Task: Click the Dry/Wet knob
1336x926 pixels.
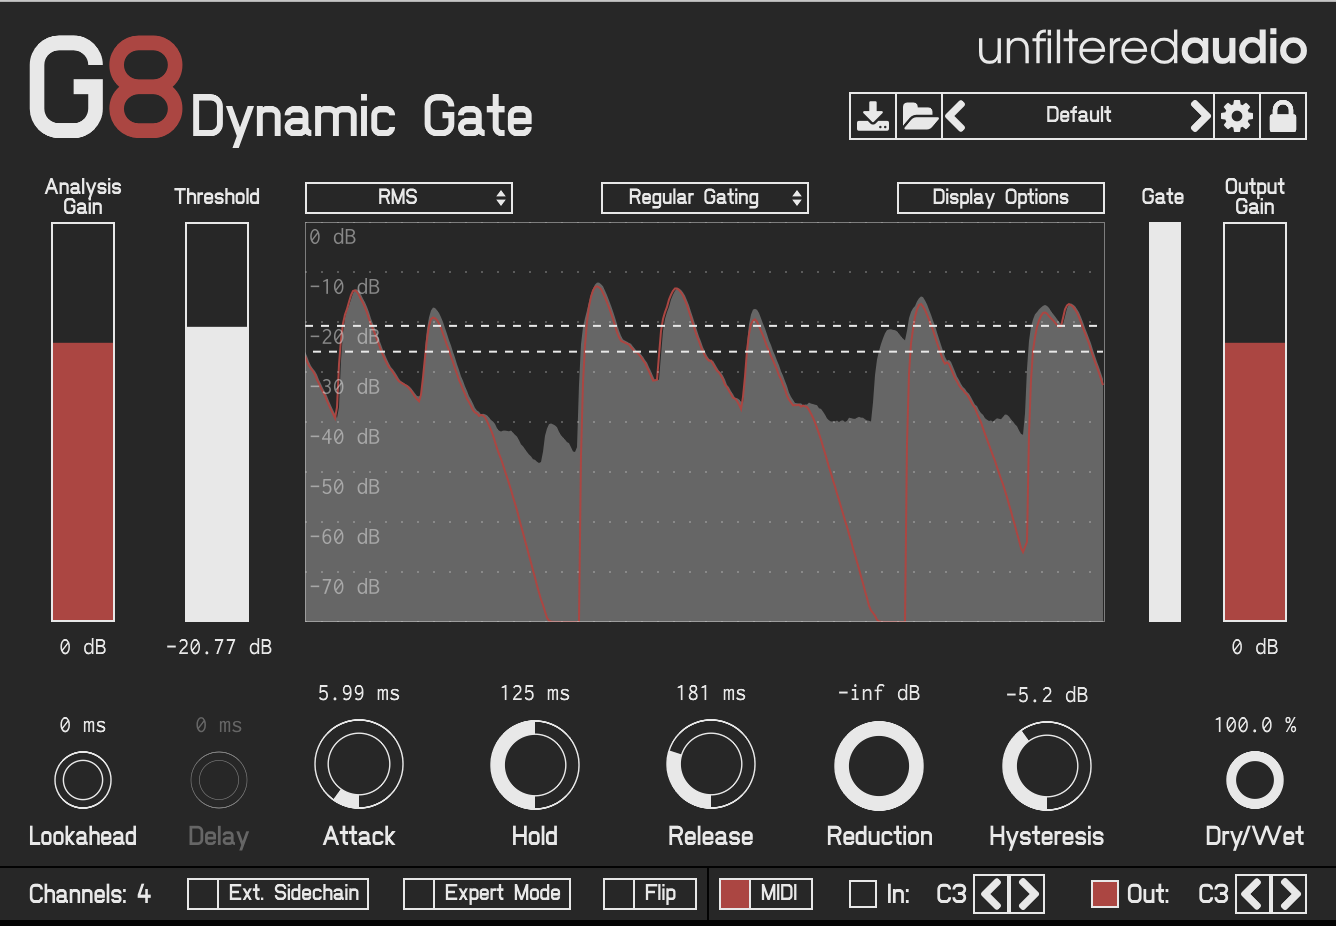Action: pyautogui.click(x=1255, y=780)
